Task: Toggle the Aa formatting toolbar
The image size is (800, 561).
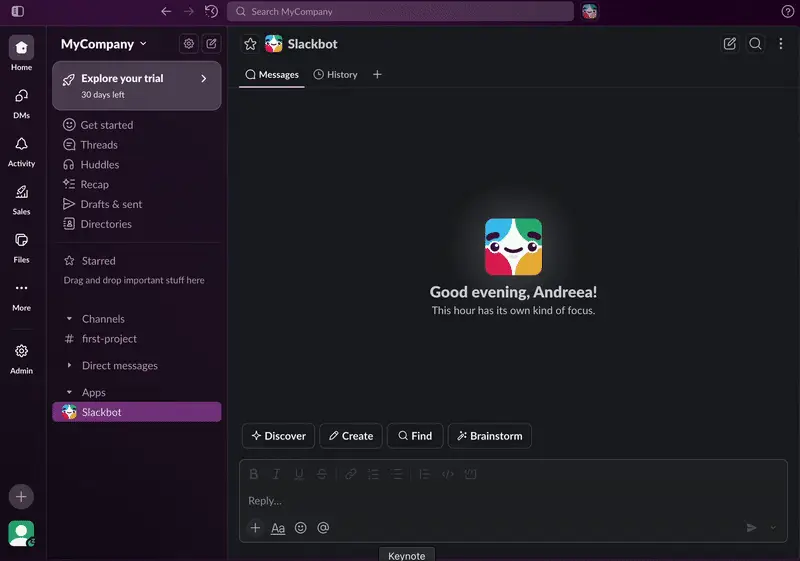Action: tap(278, 528)
